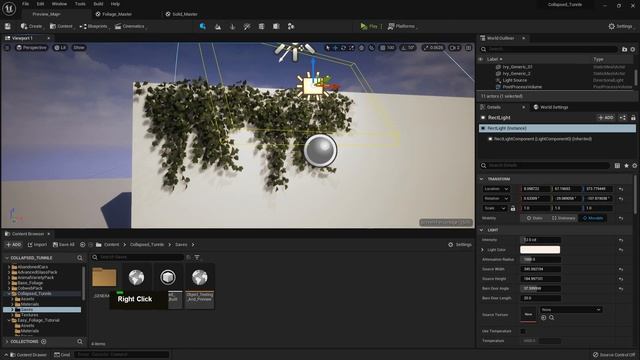Activate the Select mode icon in toolbar
The image size is (640, 360).
pyautogui.click(x=202, y=26)
